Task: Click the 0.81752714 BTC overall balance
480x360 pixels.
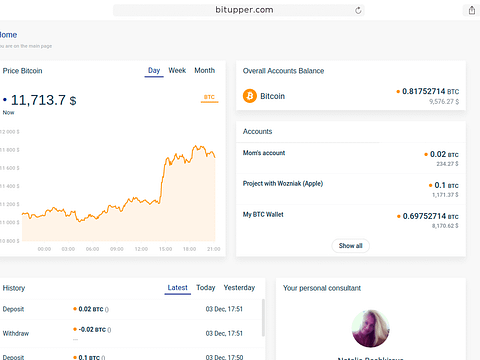Action: coord(428,91)
